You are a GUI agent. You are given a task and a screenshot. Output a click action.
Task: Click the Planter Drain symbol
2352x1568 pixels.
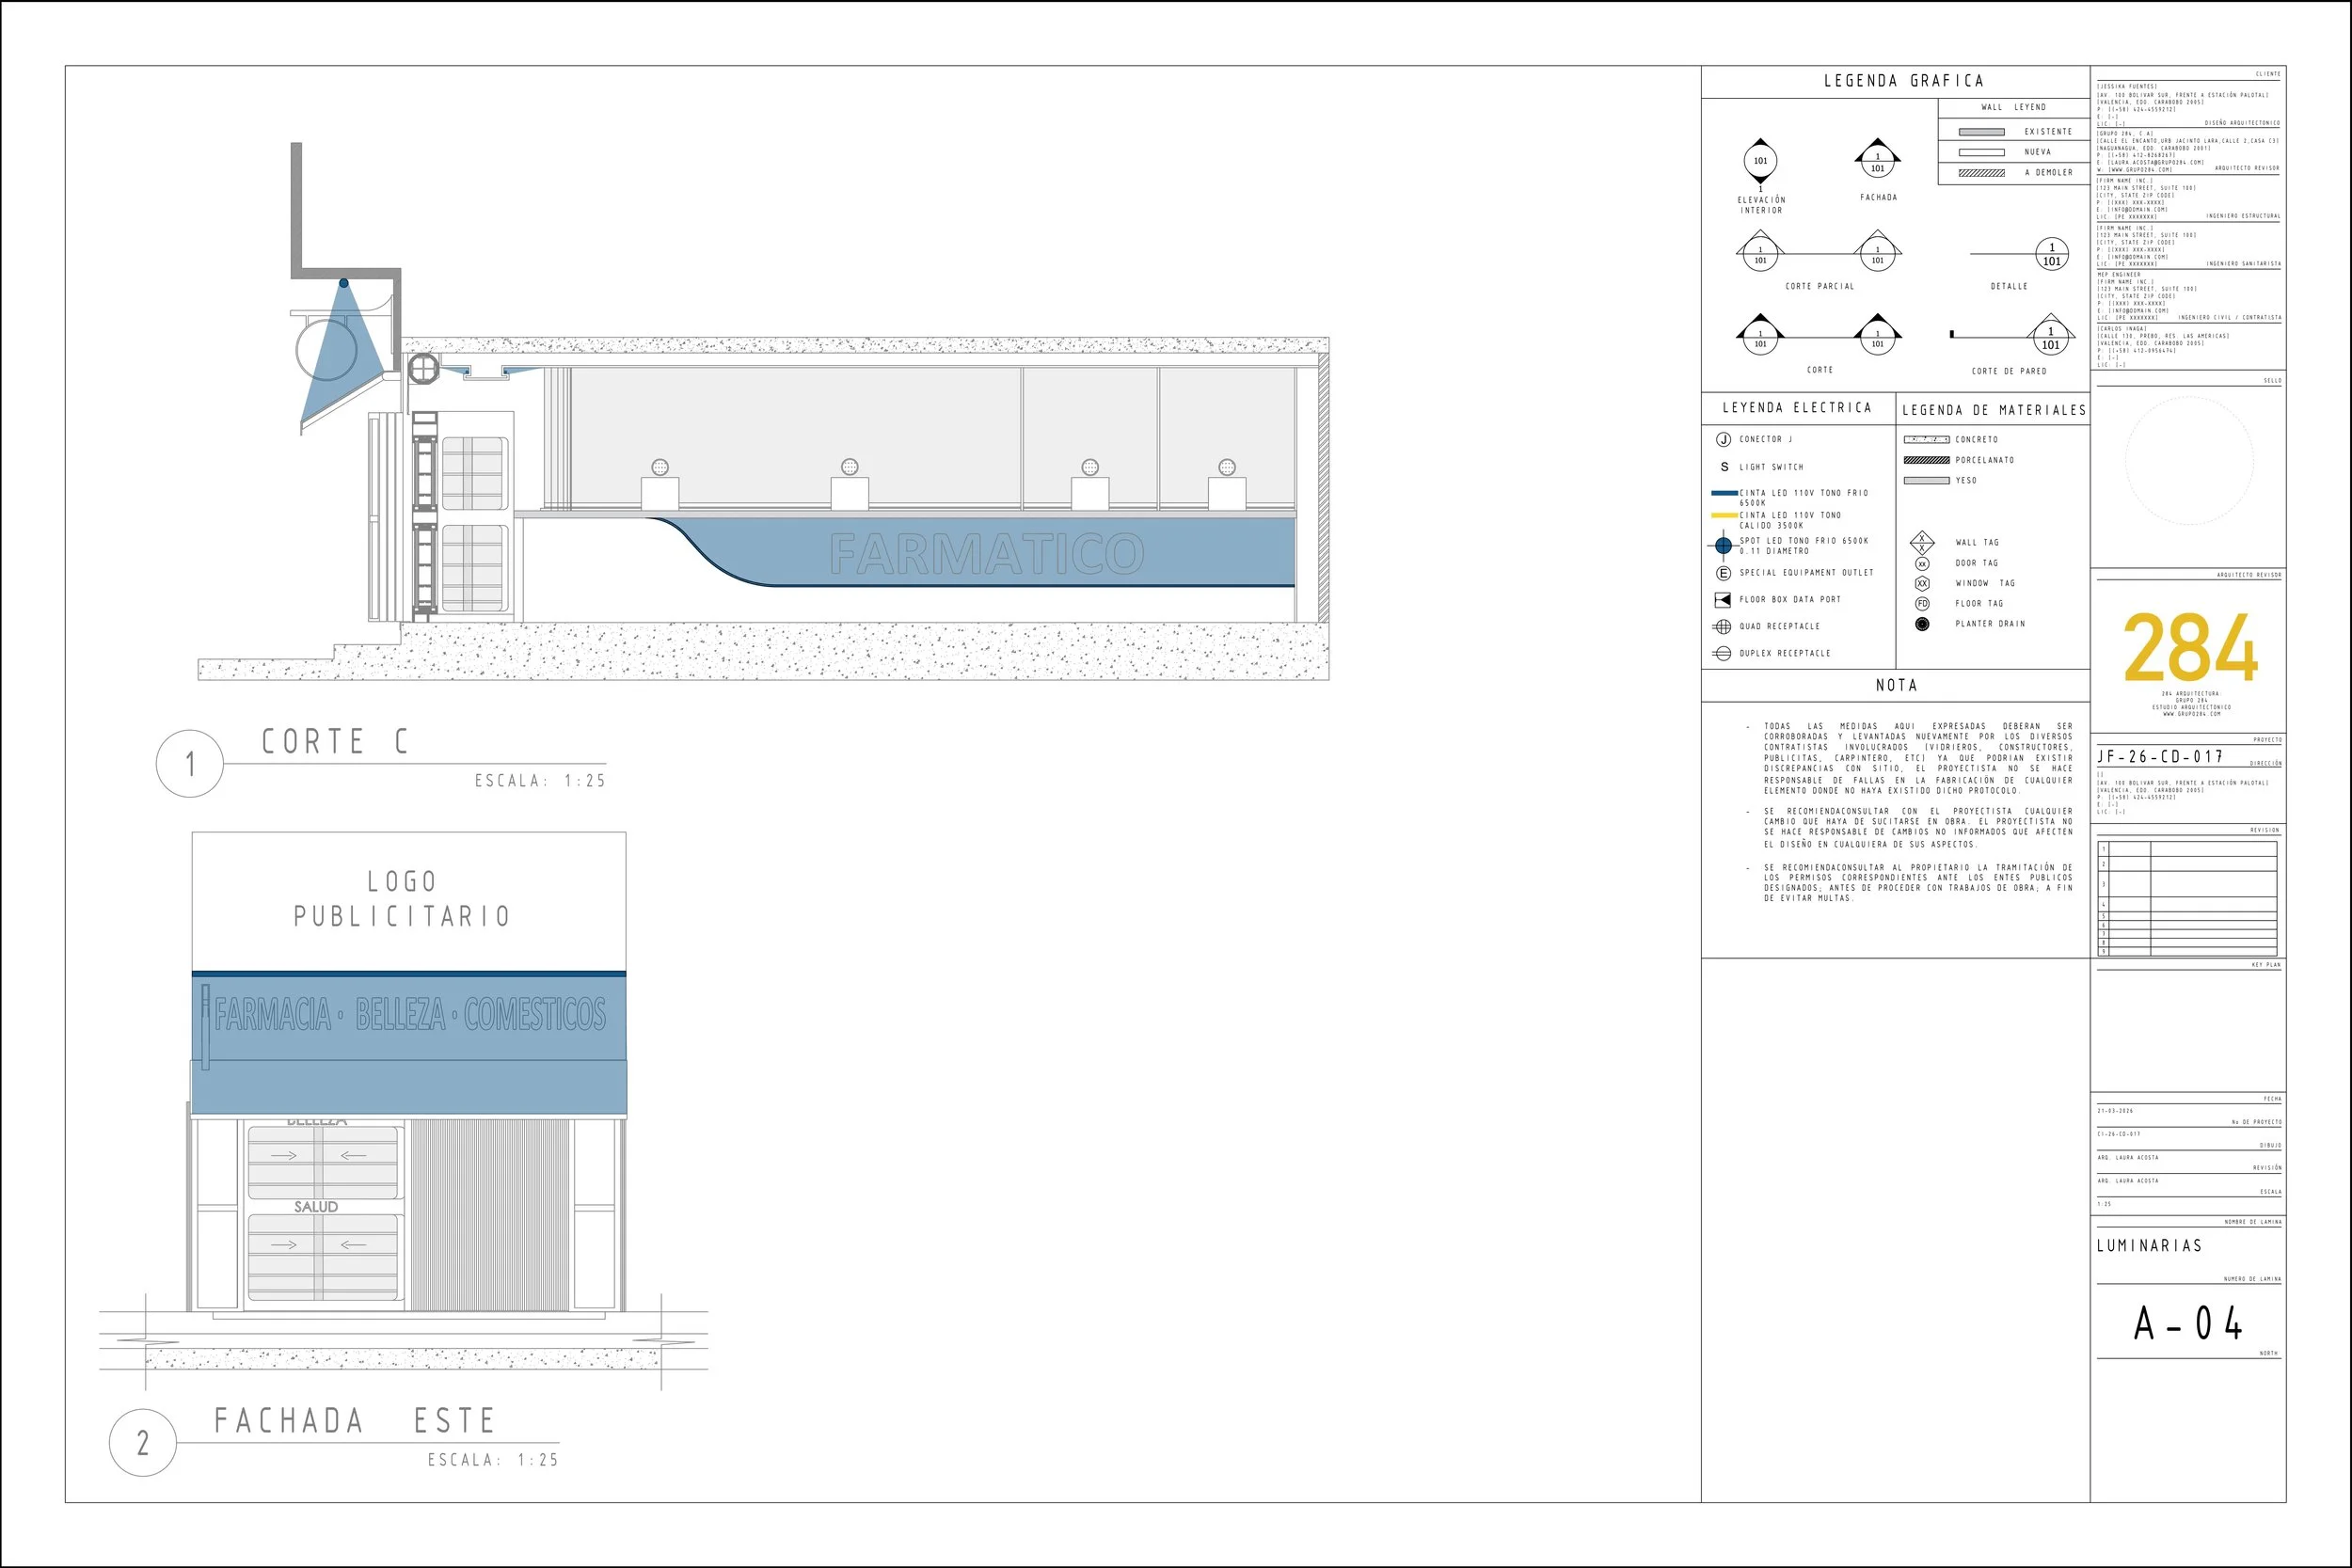point(1922,624)
